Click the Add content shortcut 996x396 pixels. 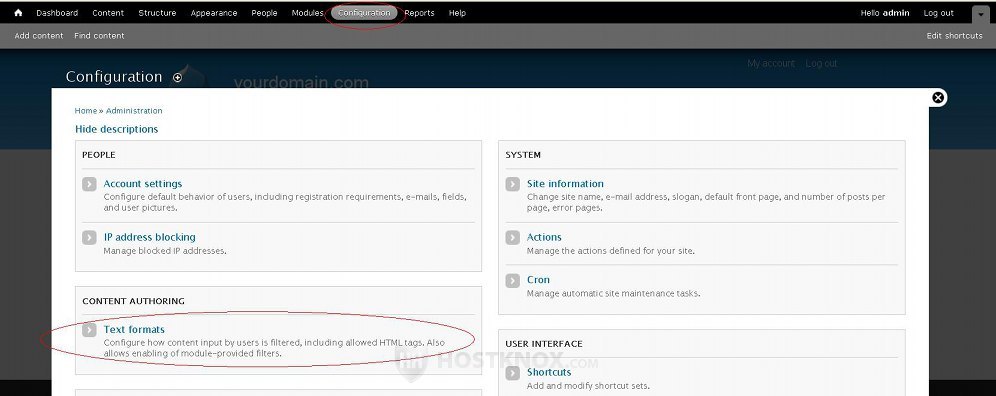[39, 36]
